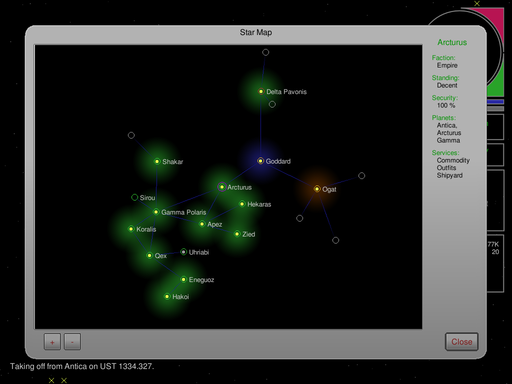Zoom out with the minus button

coord(72,342)
